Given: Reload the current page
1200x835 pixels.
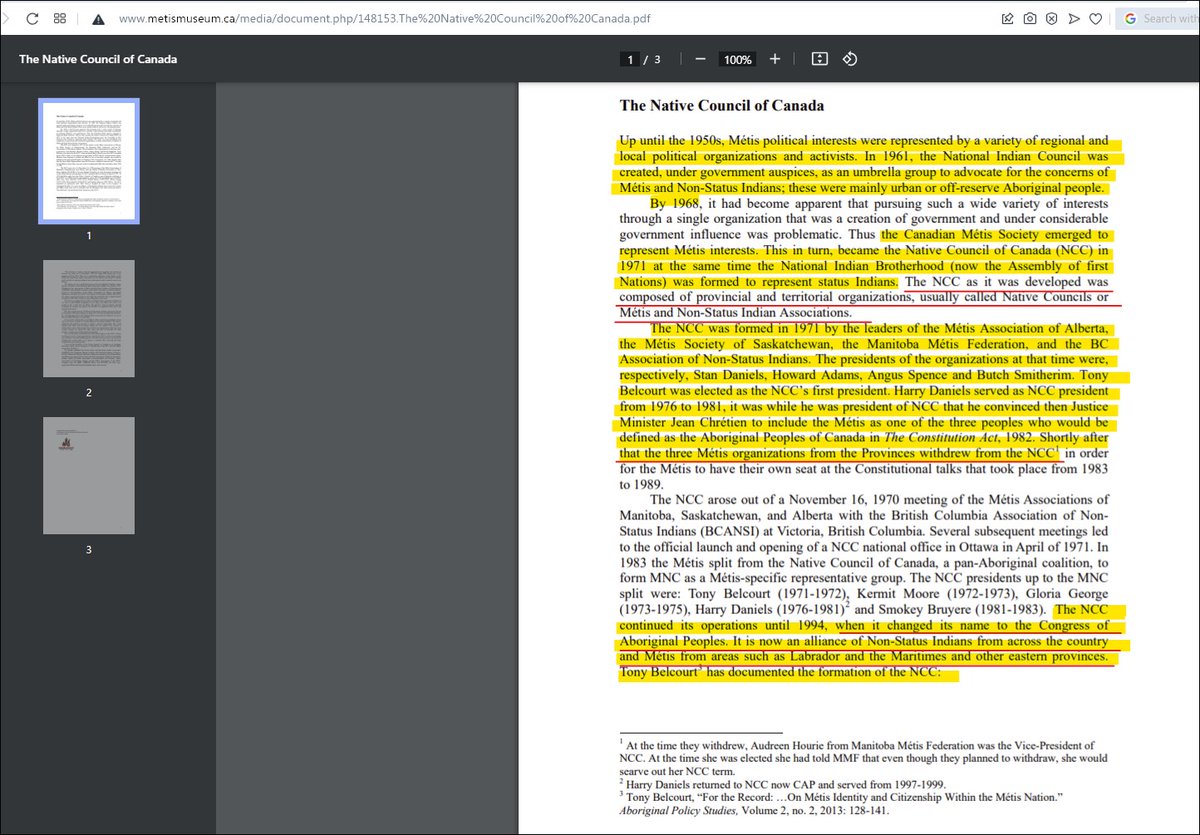Looking at the screenshot, I should pos(33,18).
